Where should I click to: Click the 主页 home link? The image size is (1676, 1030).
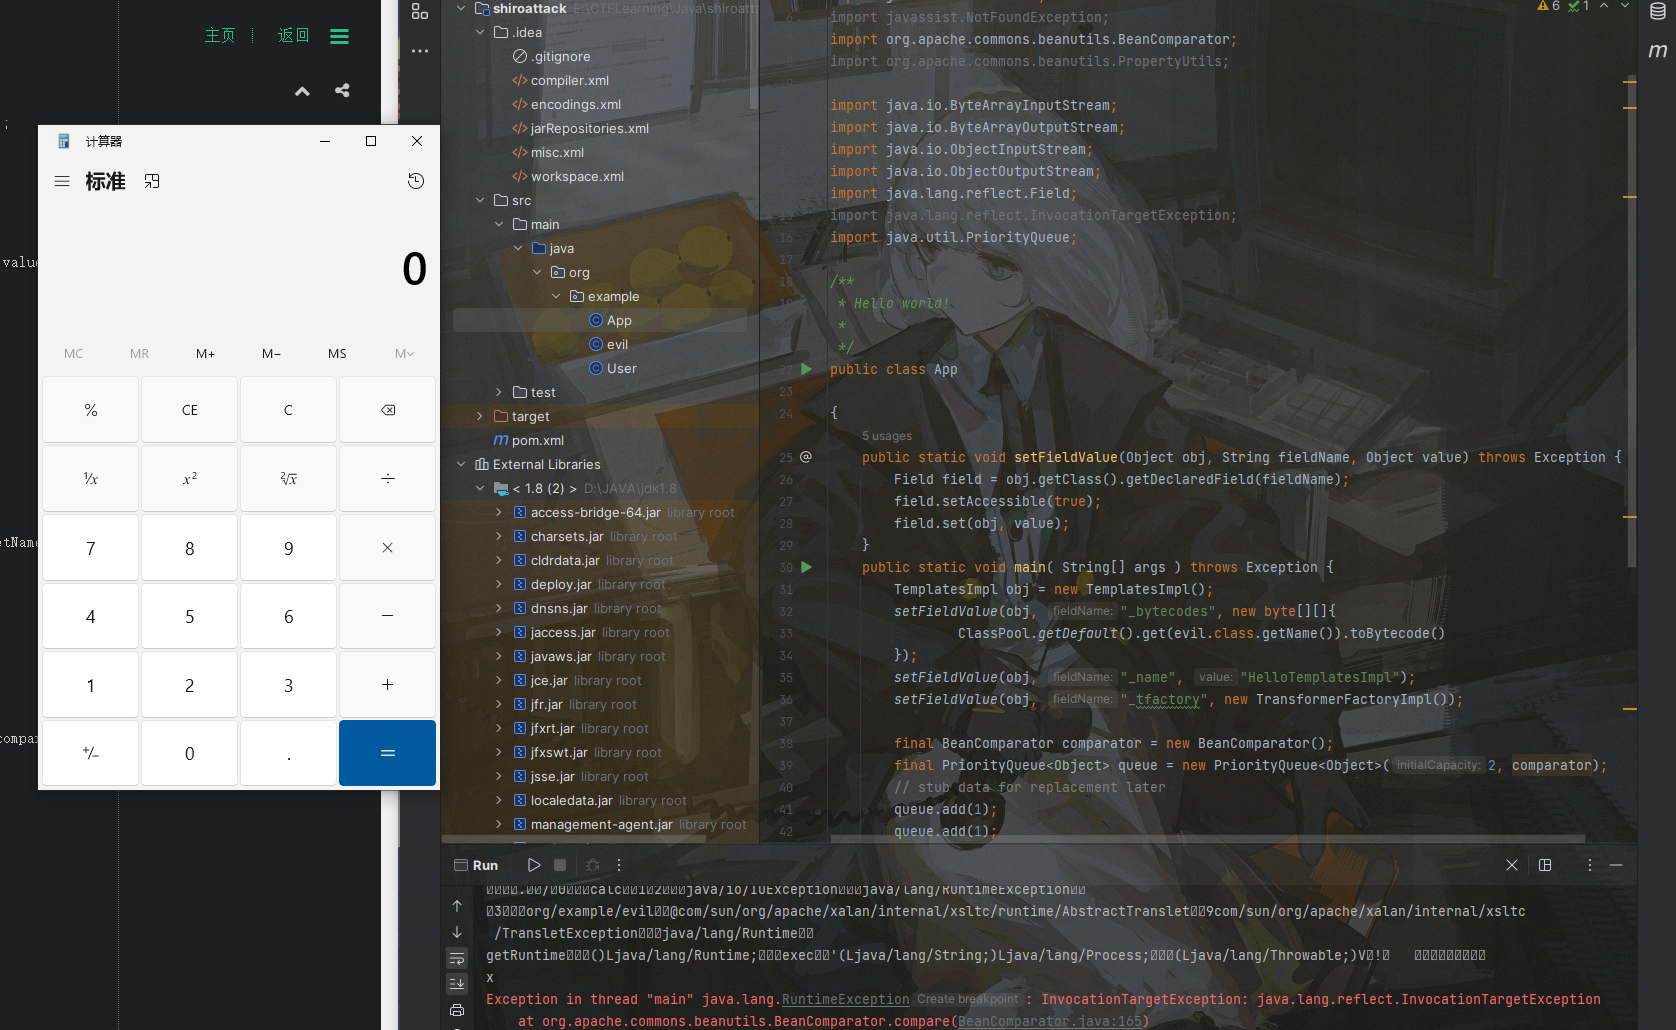220,36
